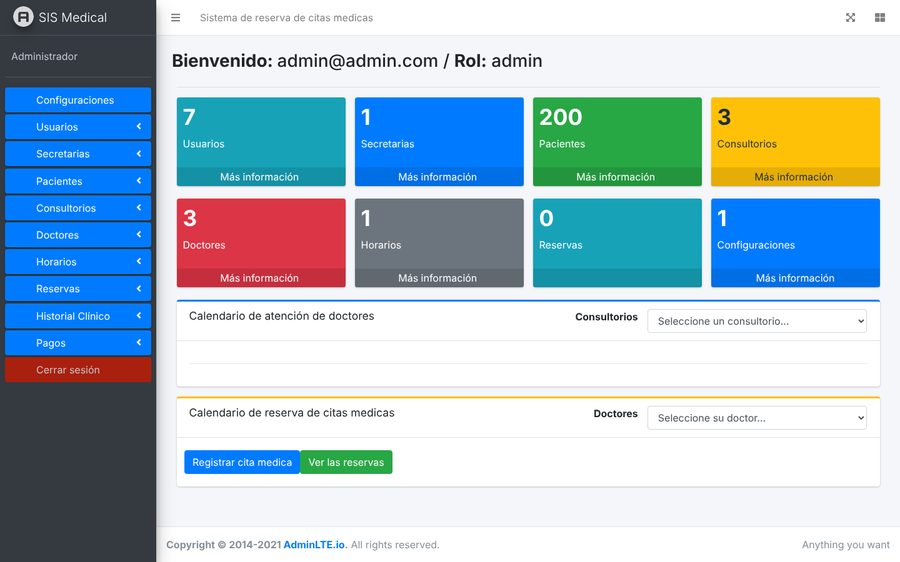Expand the Secretarias chevron arrow
This screenshot has height=562, width=900.
139,153
